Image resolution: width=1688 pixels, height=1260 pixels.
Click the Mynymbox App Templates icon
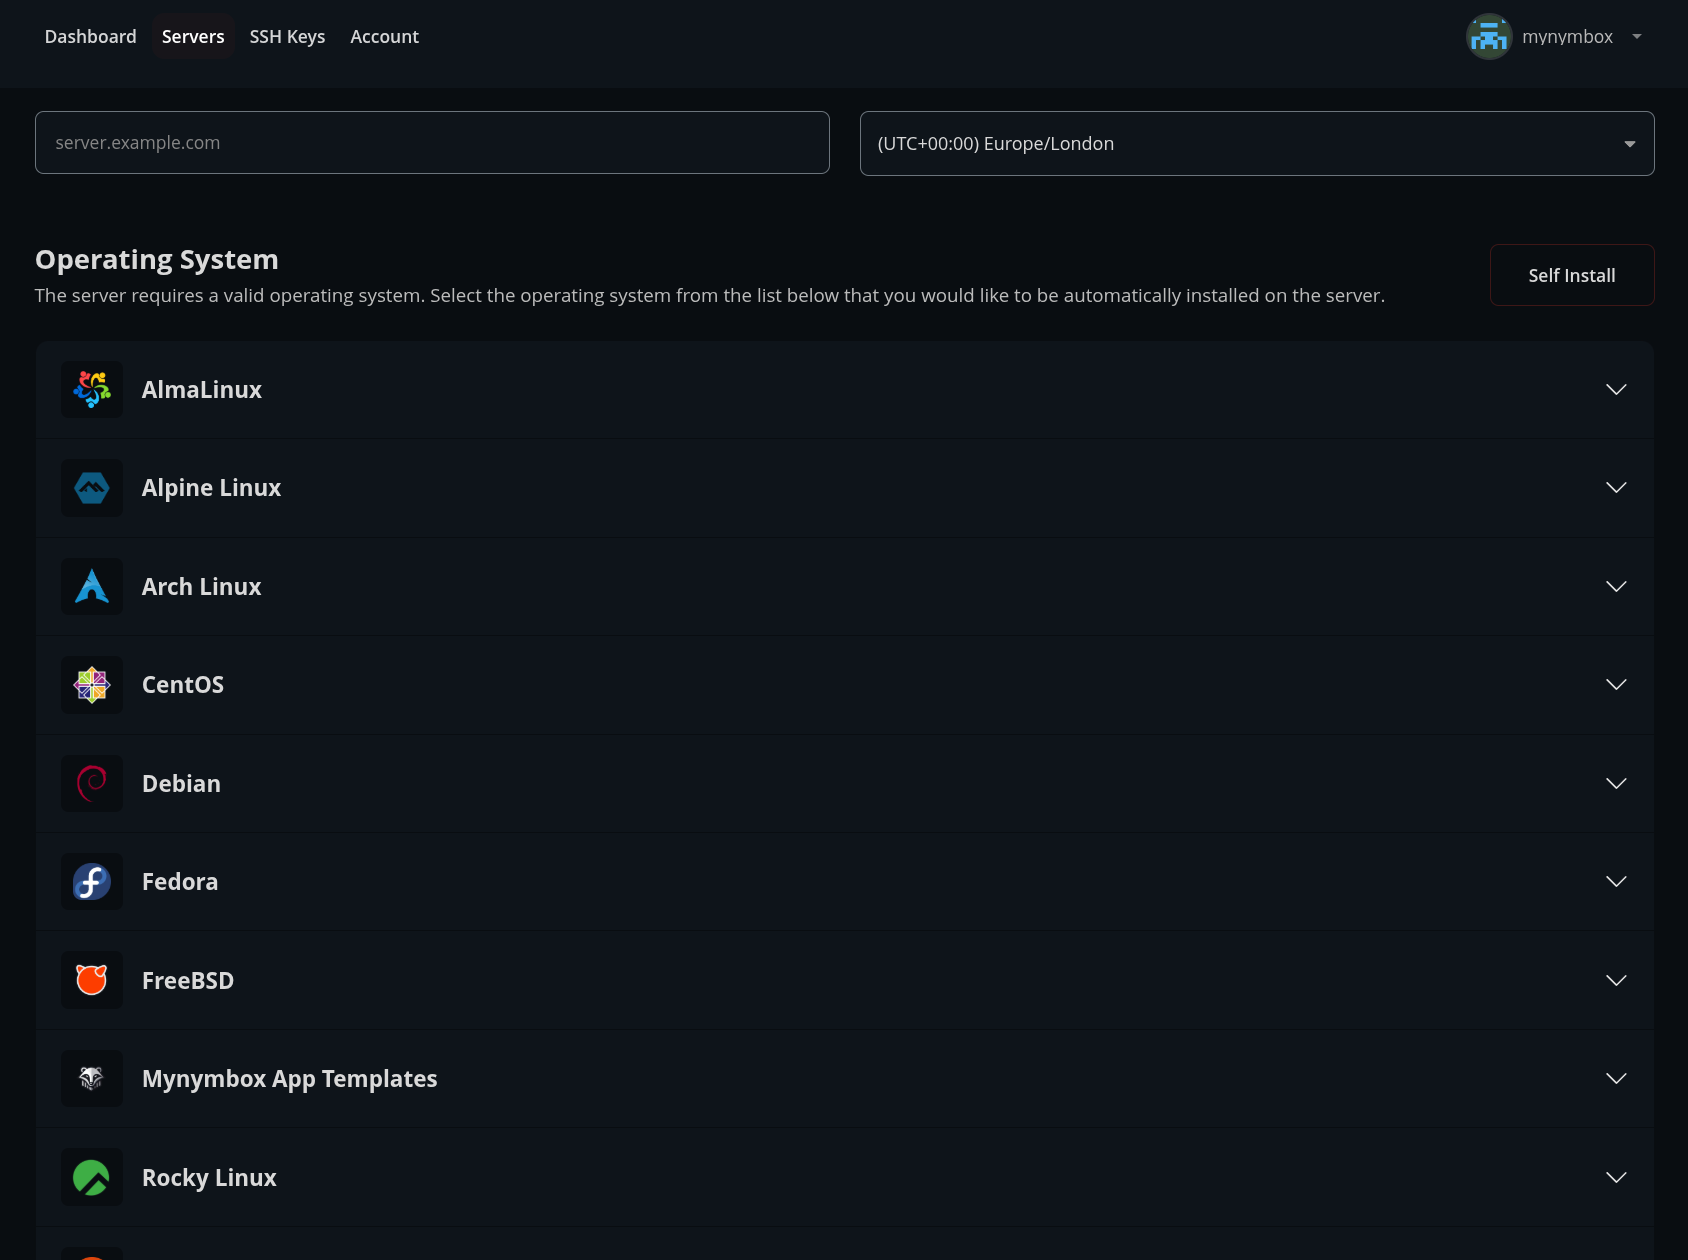pos(92,1078)
